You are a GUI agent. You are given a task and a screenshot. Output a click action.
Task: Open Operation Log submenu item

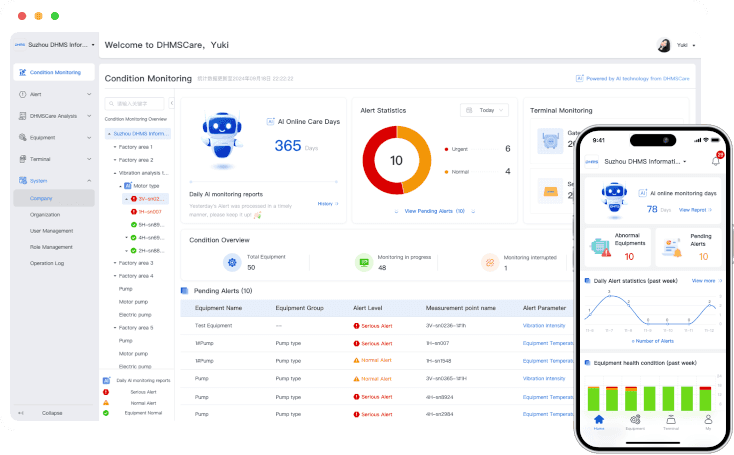(47, 264)
